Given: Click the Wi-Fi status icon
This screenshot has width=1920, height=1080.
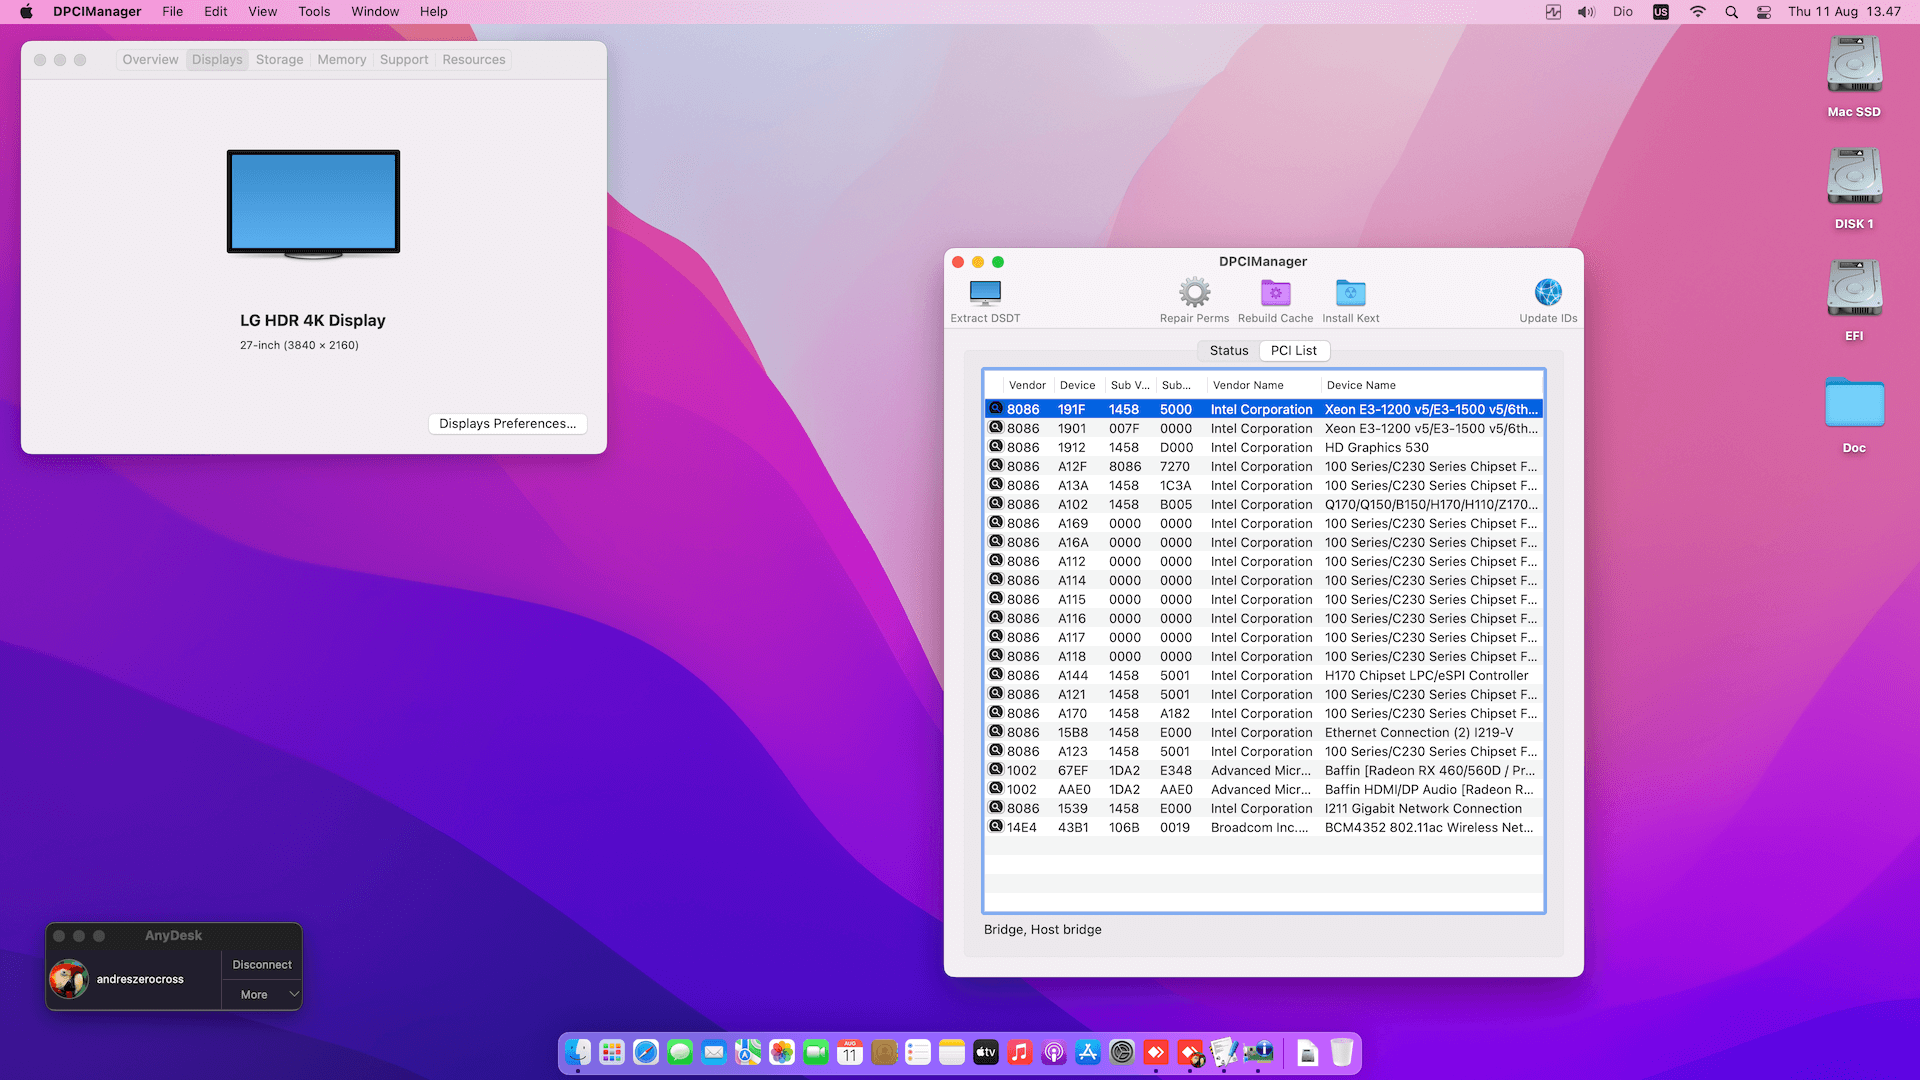Looking at the screenshot, I should click(1698, 12).
